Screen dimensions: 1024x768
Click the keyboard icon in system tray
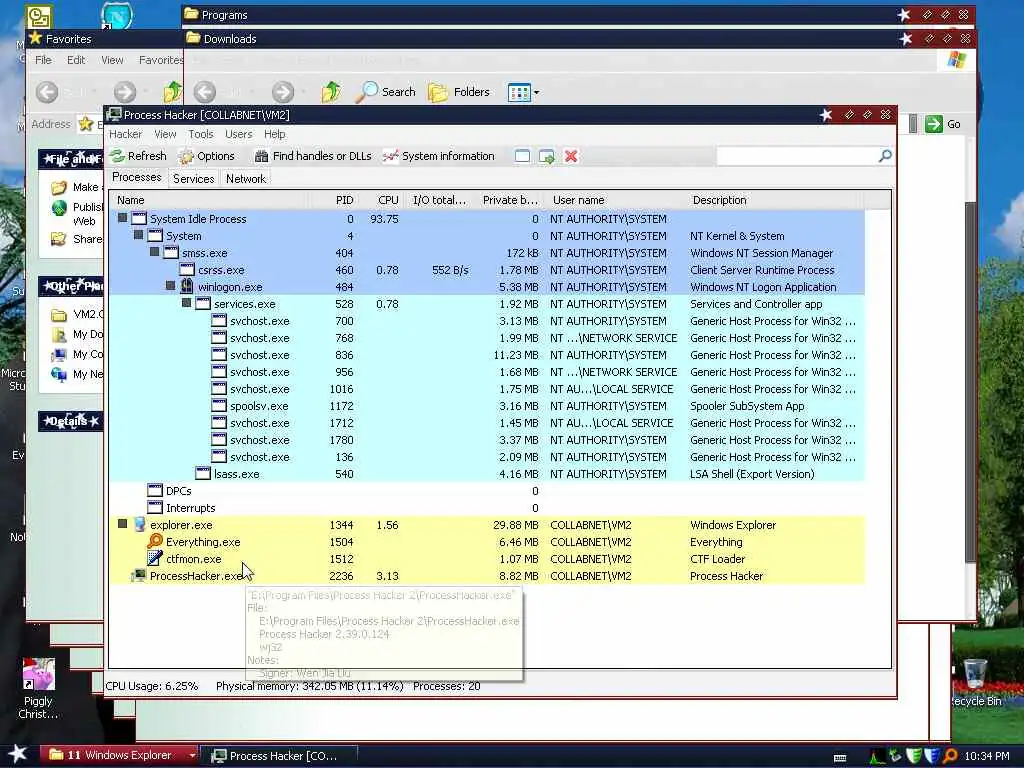pyautogui.click(x=840, y=758)
